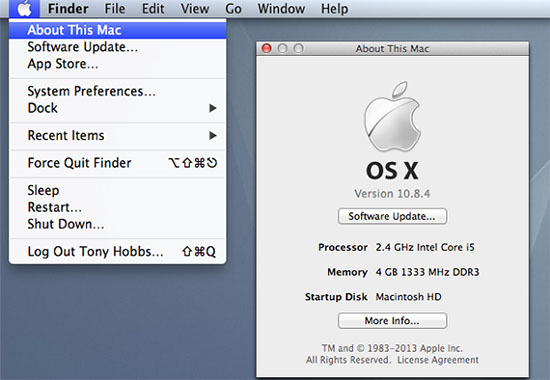Select About This Mac menu entry
Image resolution: width=550 pixels, height=380 pixels.
[x=118, y=30]
